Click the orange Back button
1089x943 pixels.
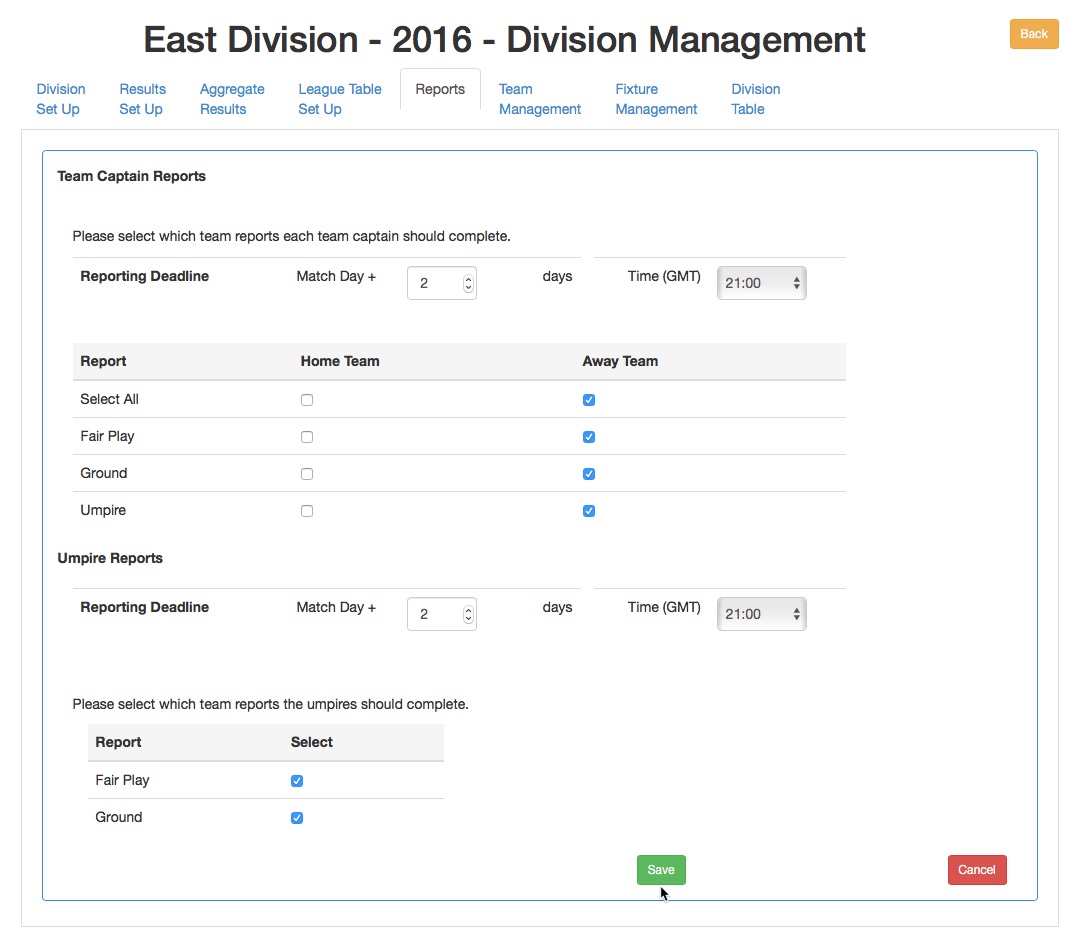tap(1034, 34)
